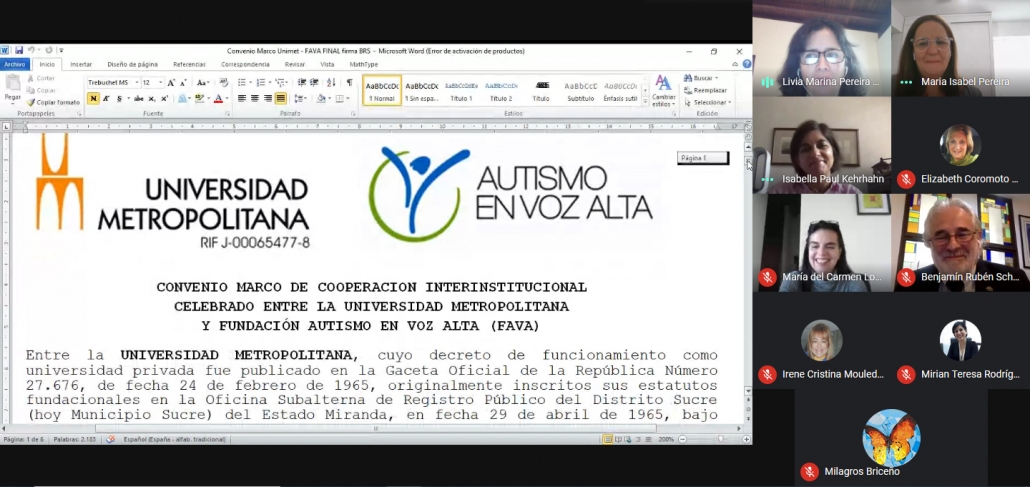1030x487 pixels.
Task: Align text left
Action: click(x=242, y=99)
